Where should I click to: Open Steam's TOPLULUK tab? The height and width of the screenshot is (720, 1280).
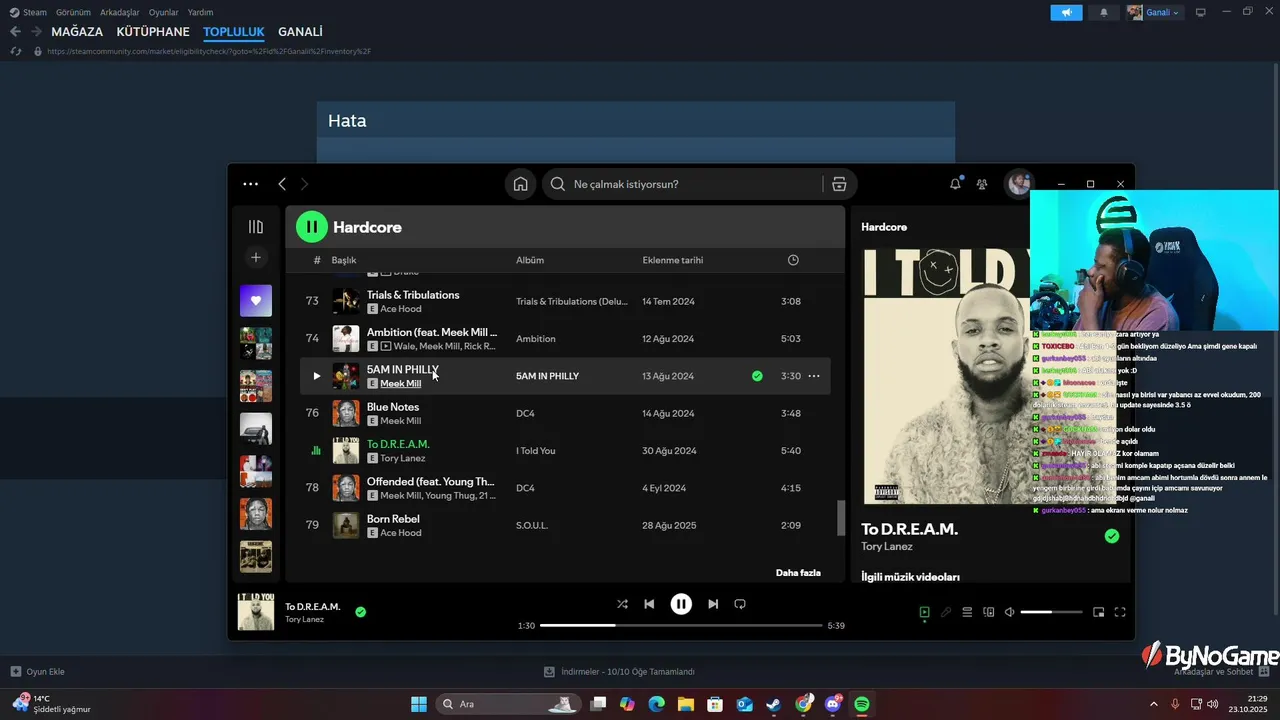pyautogui.click(x=234, y=32)
